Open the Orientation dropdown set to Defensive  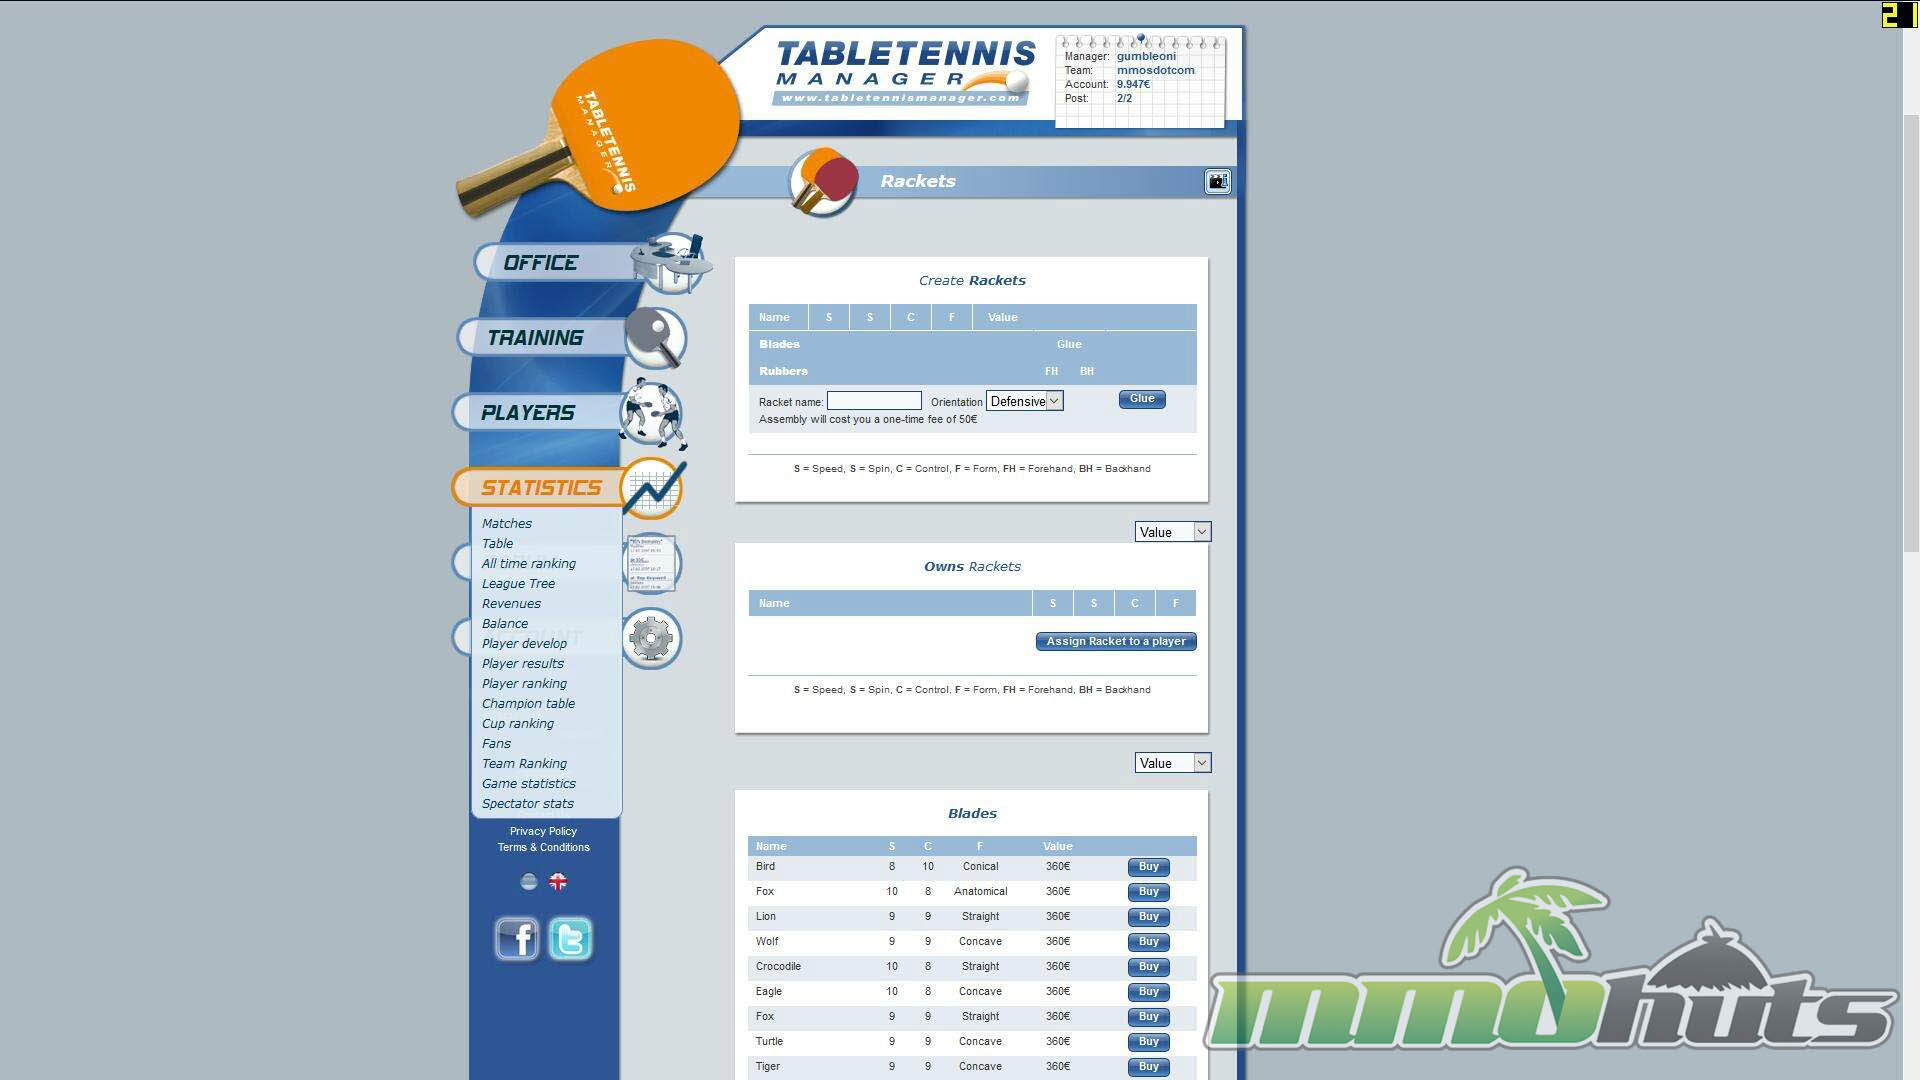click(1024, 401)
